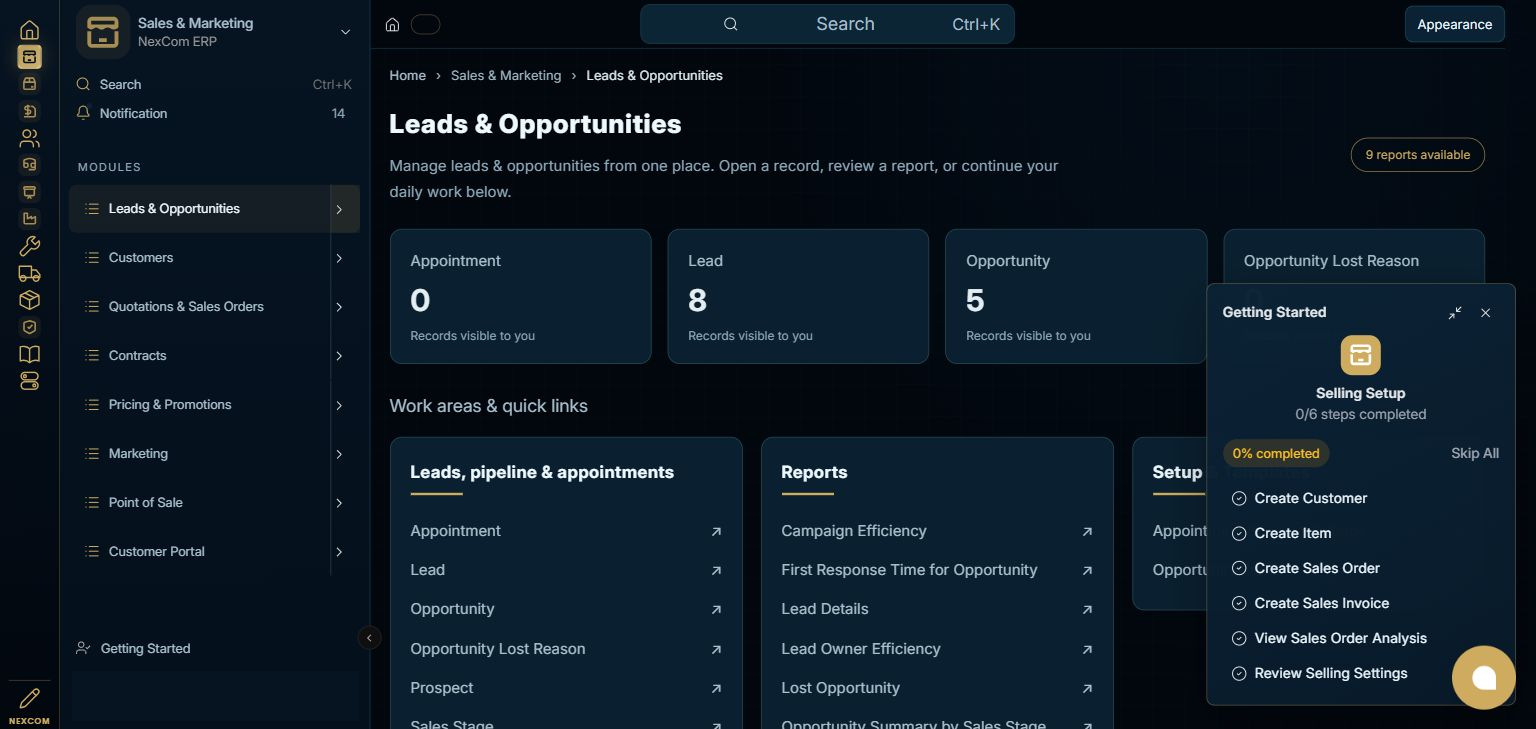Open the delivery truck icon in rail
Image resolution: width=1536 pixels, height=729 pixels.
30,273
